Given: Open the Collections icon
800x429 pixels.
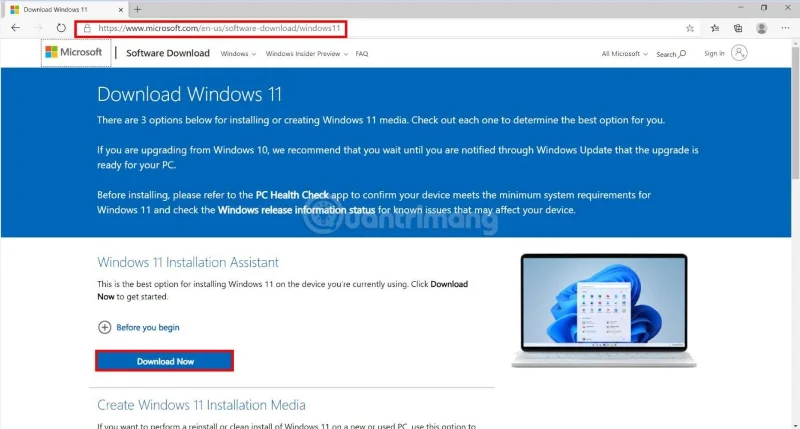Looking at the screenshot, I should pos(738,29).
